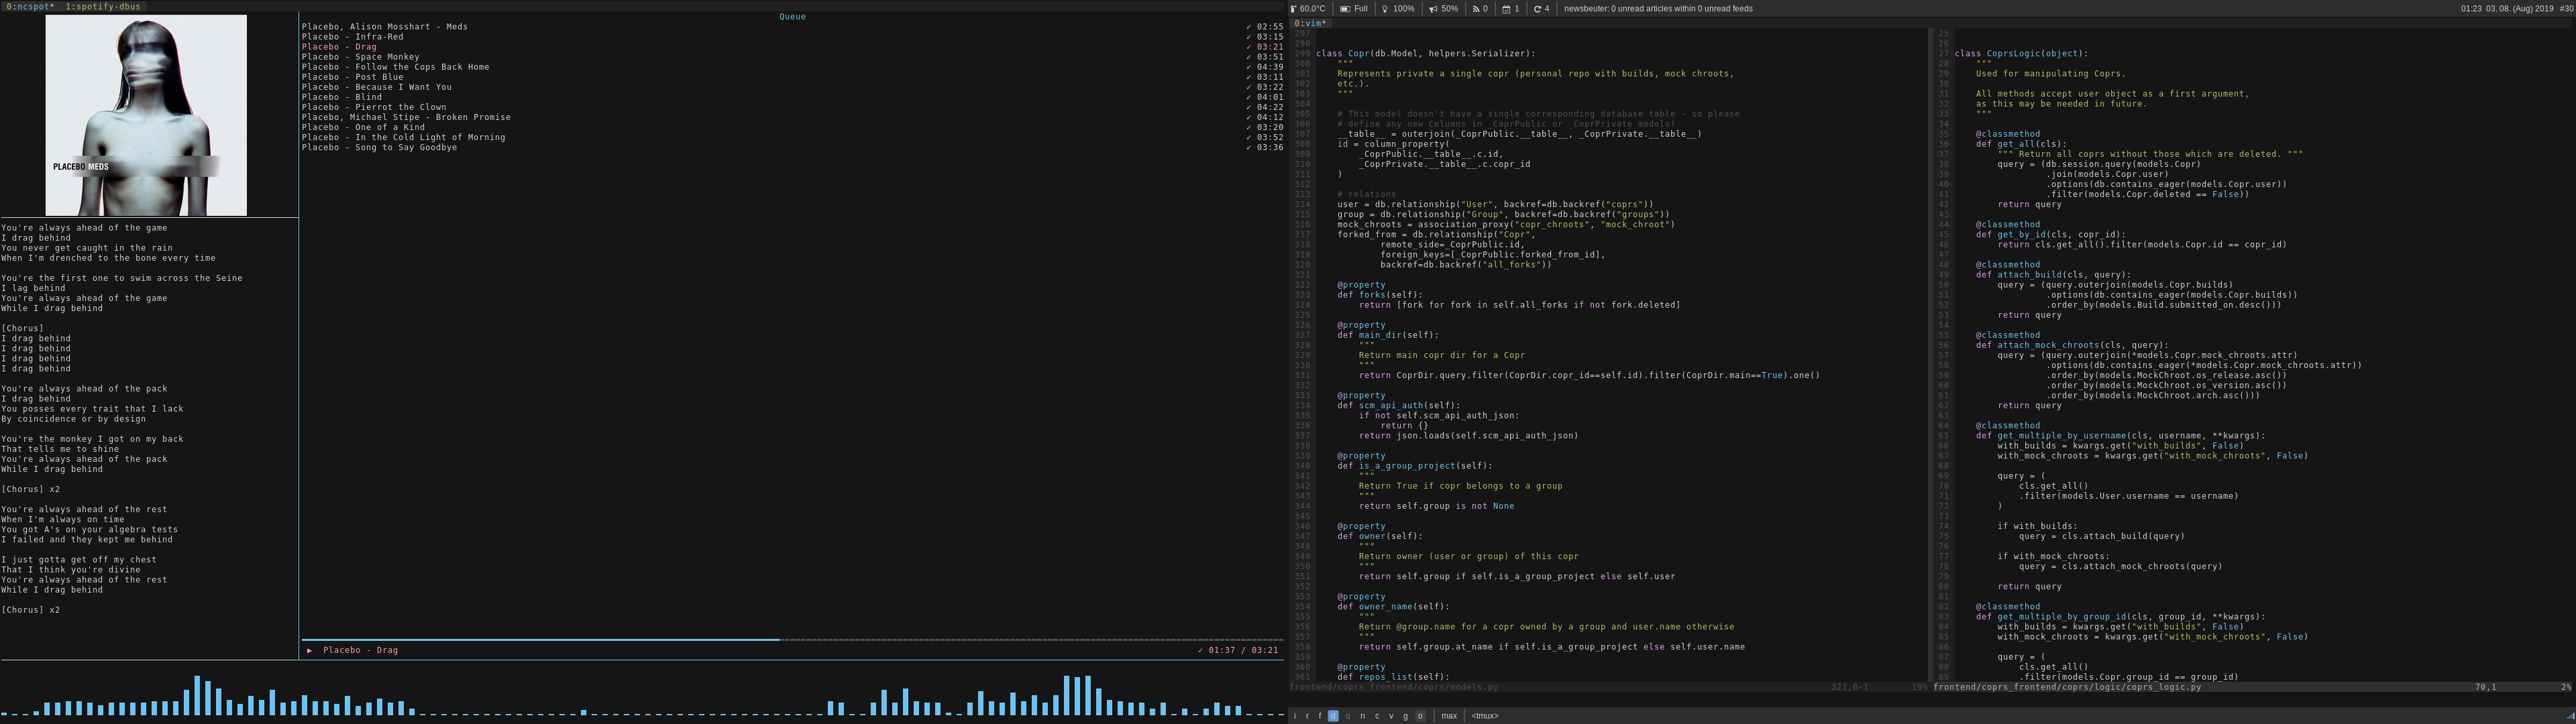Click the <tmux> window title in bar
Screen dimensions: 2576x724
tap(1485, 716)
